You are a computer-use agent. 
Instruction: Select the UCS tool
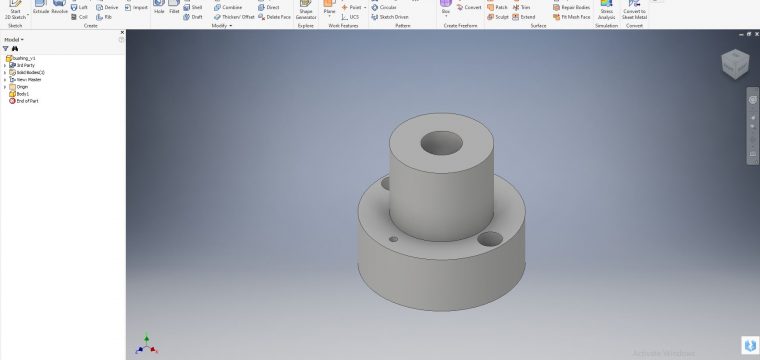pyautogui.click(x=350, y=16)
